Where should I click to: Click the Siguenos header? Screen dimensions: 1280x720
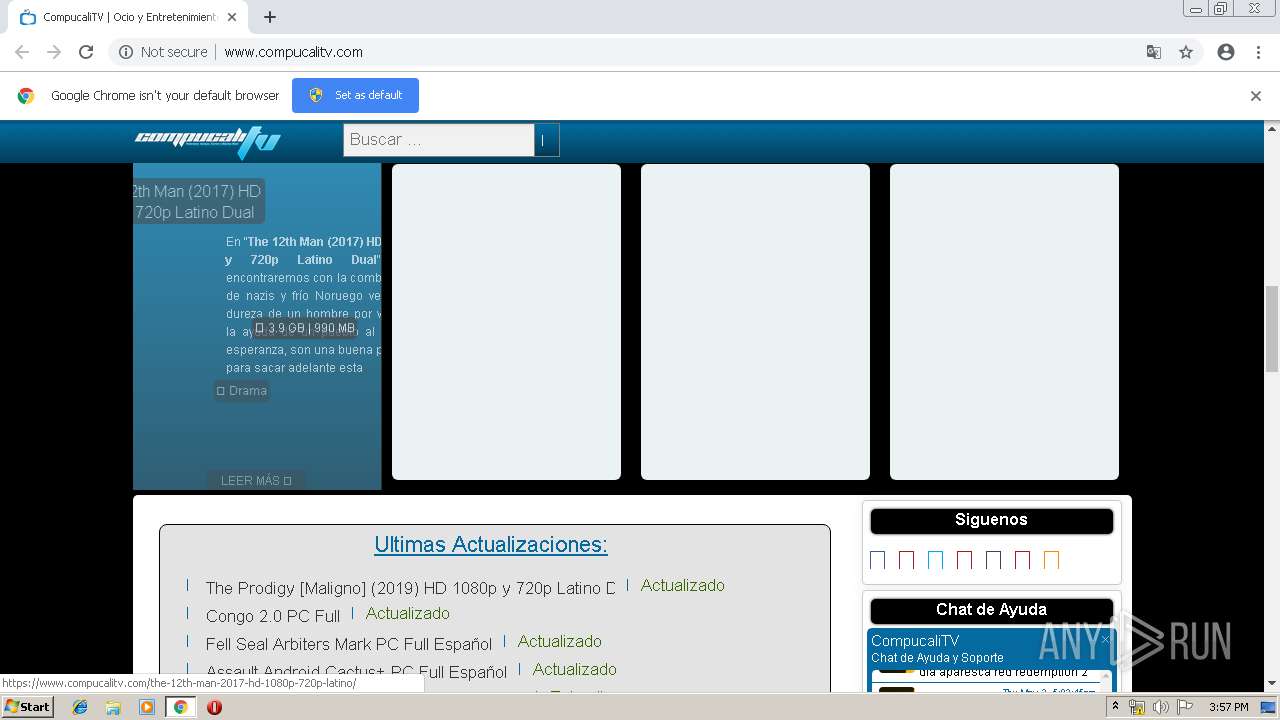click(x=991, y=520)
